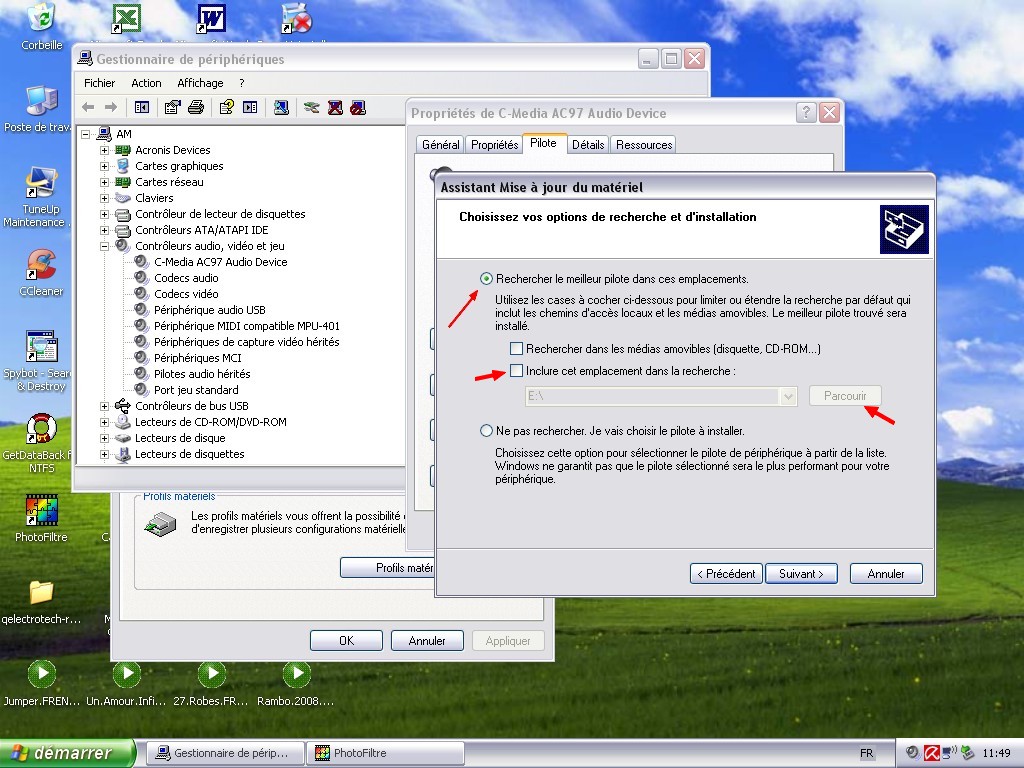This screenshot has width=1024, height=768.
Task: Select 'Ne pas rechercher' radio button
Action: pos(486,431)
